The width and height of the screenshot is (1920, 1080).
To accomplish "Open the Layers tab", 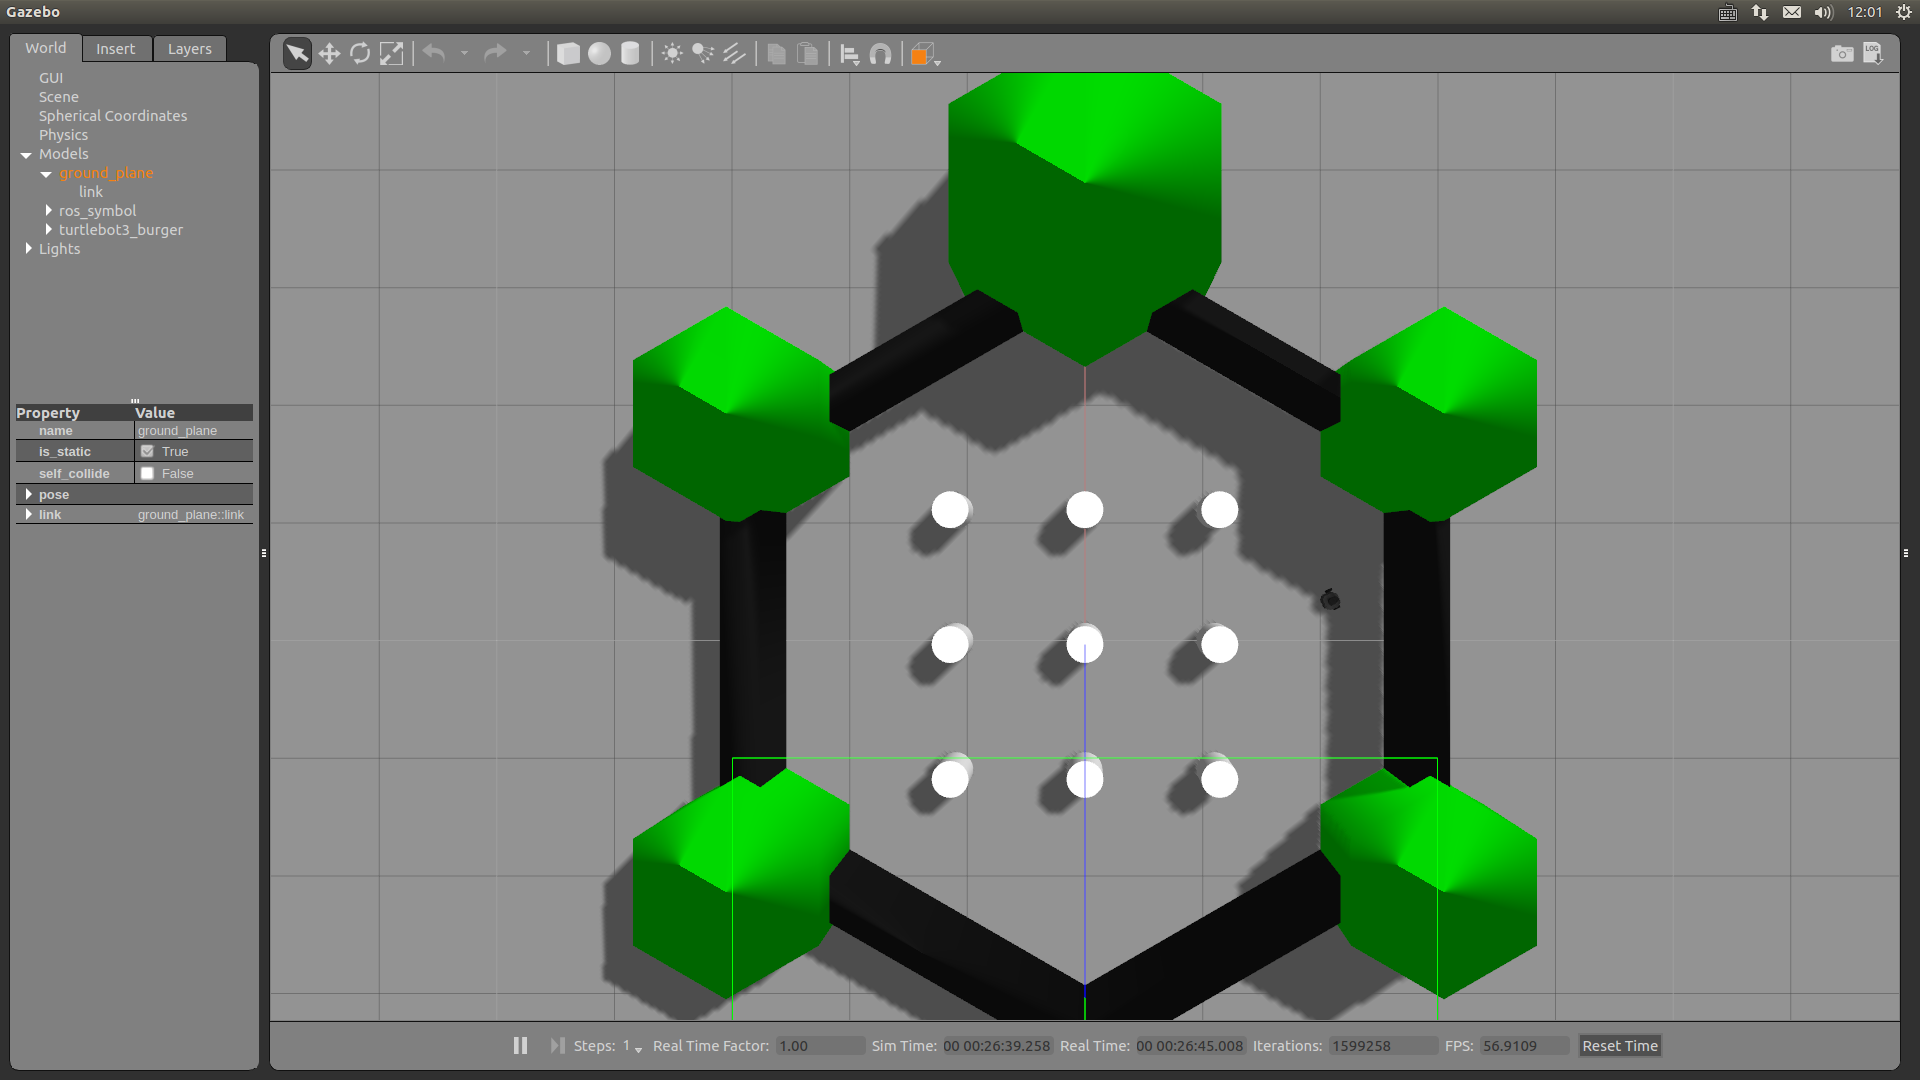I will (189, 48).
